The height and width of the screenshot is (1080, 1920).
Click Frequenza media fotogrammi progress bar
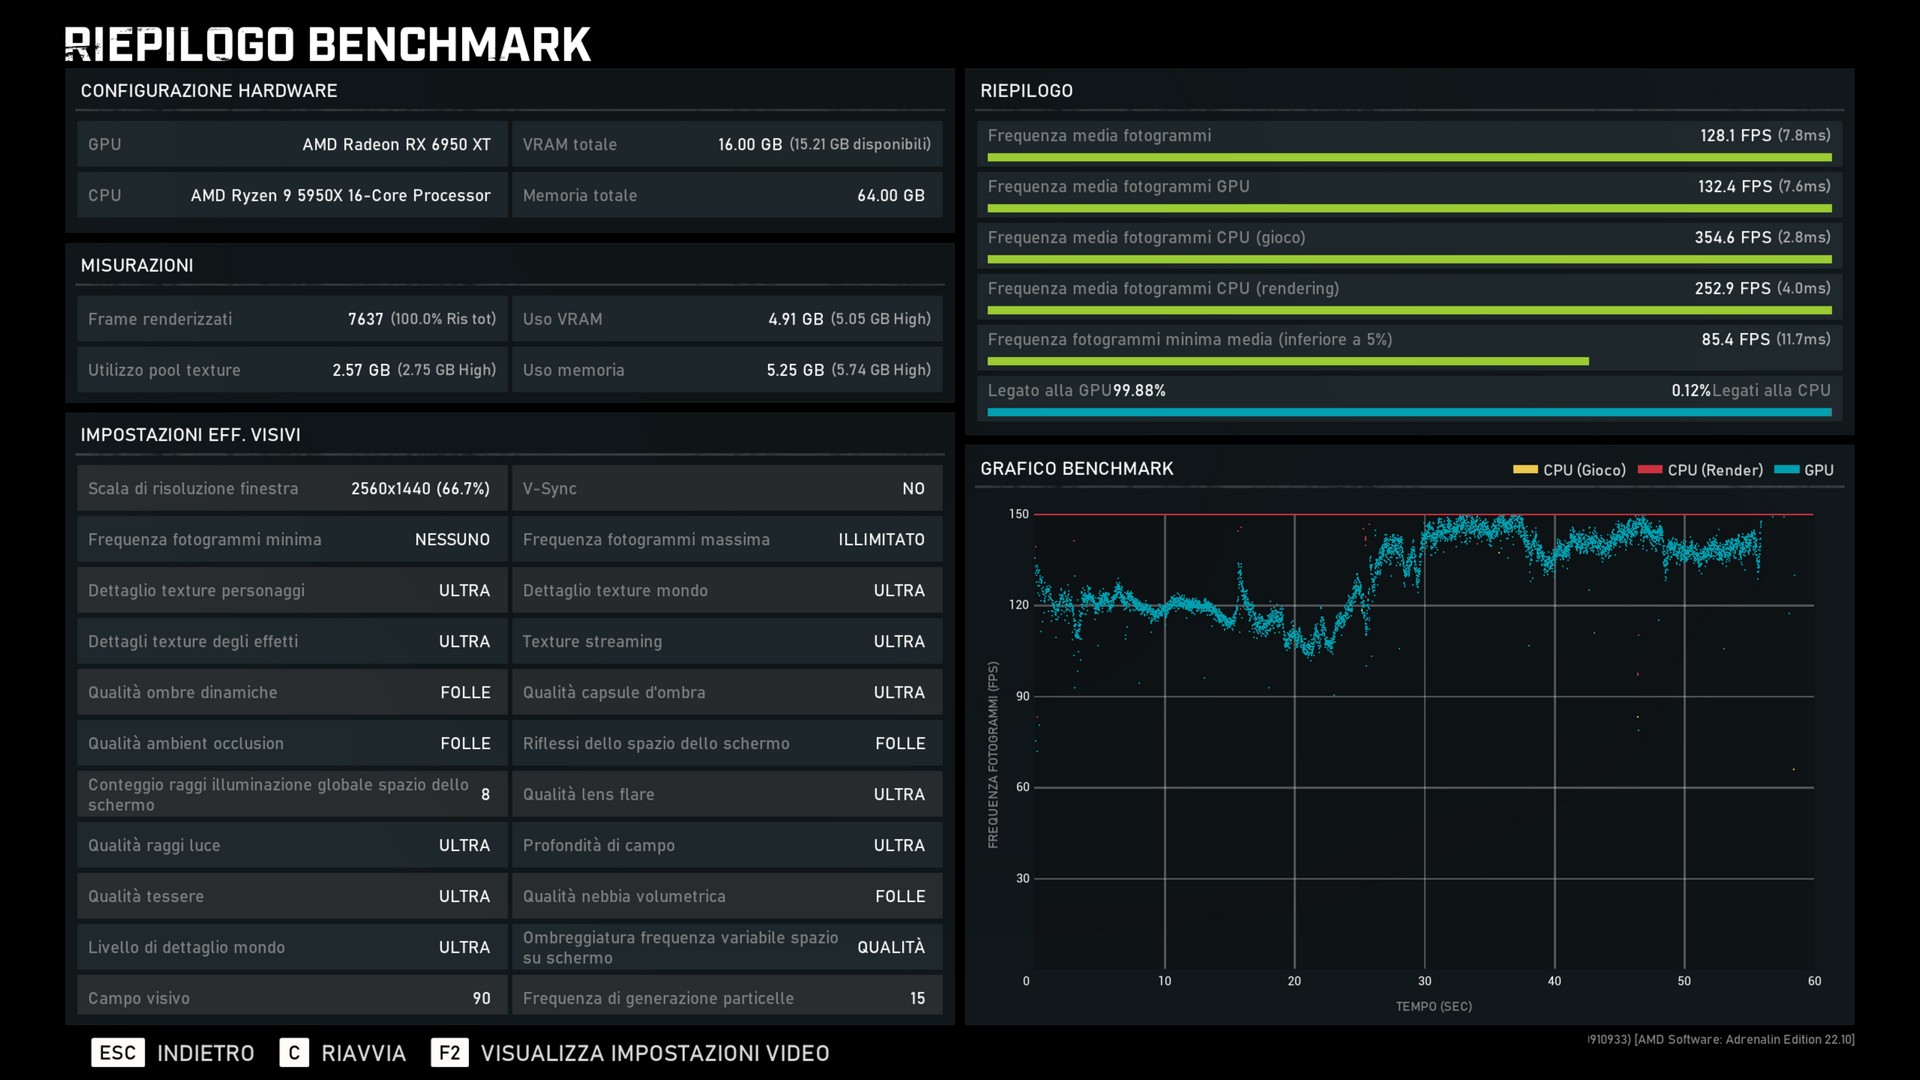(1409, 157)
